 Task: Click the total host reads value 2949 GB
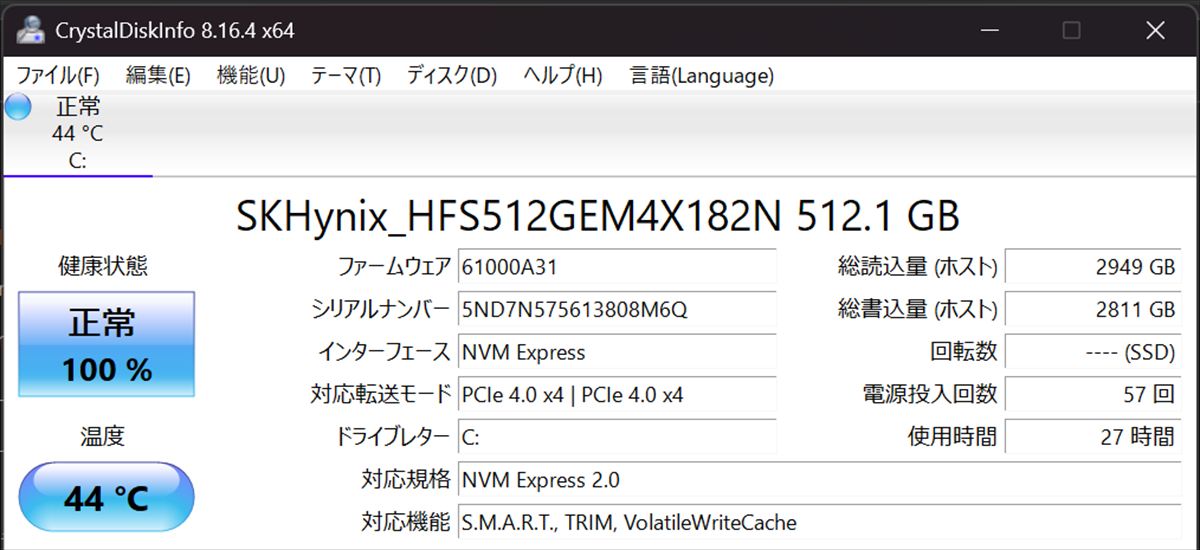coord(1093,267)
